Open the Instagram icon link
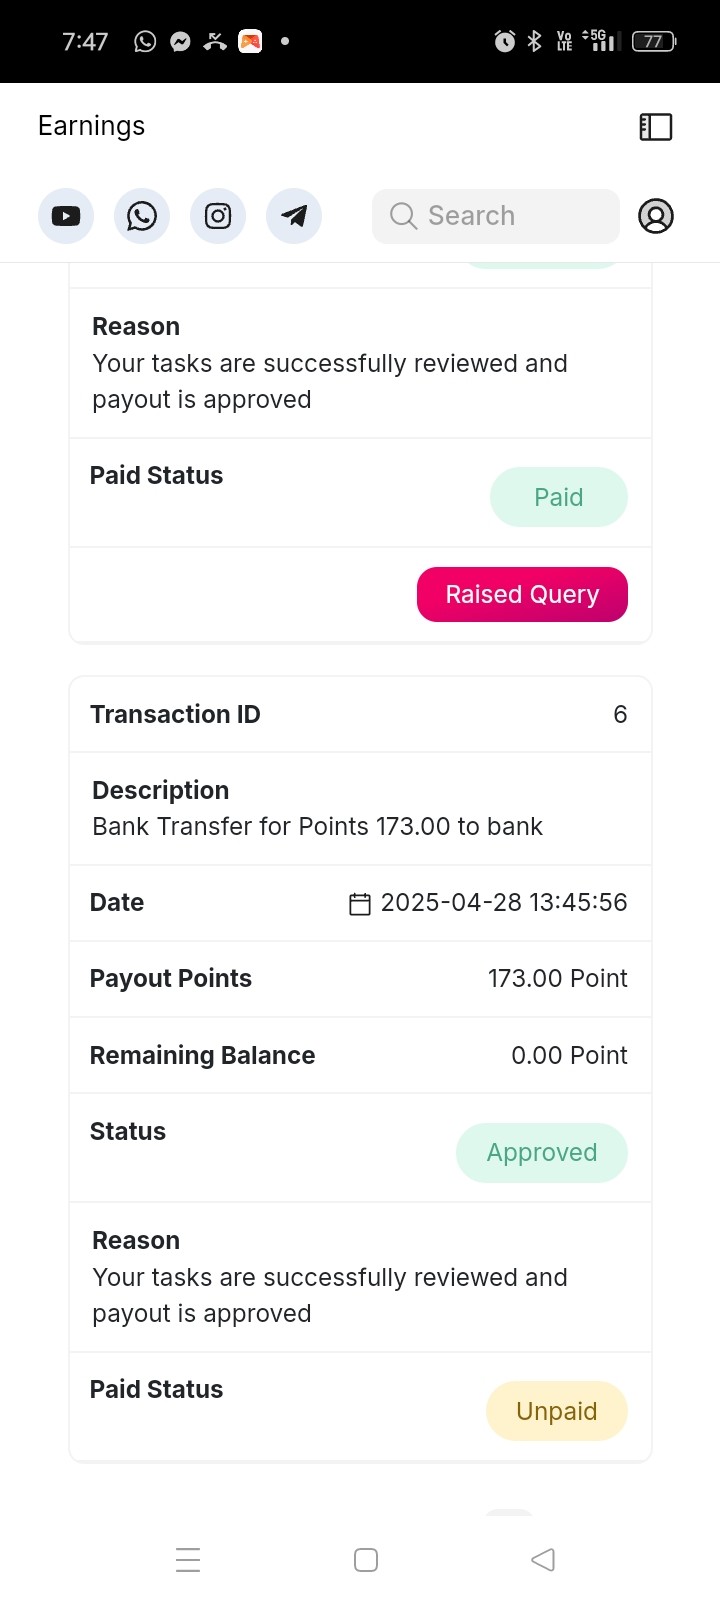The height and width of the screenshot is (1604, 720). tap(218, 216)
